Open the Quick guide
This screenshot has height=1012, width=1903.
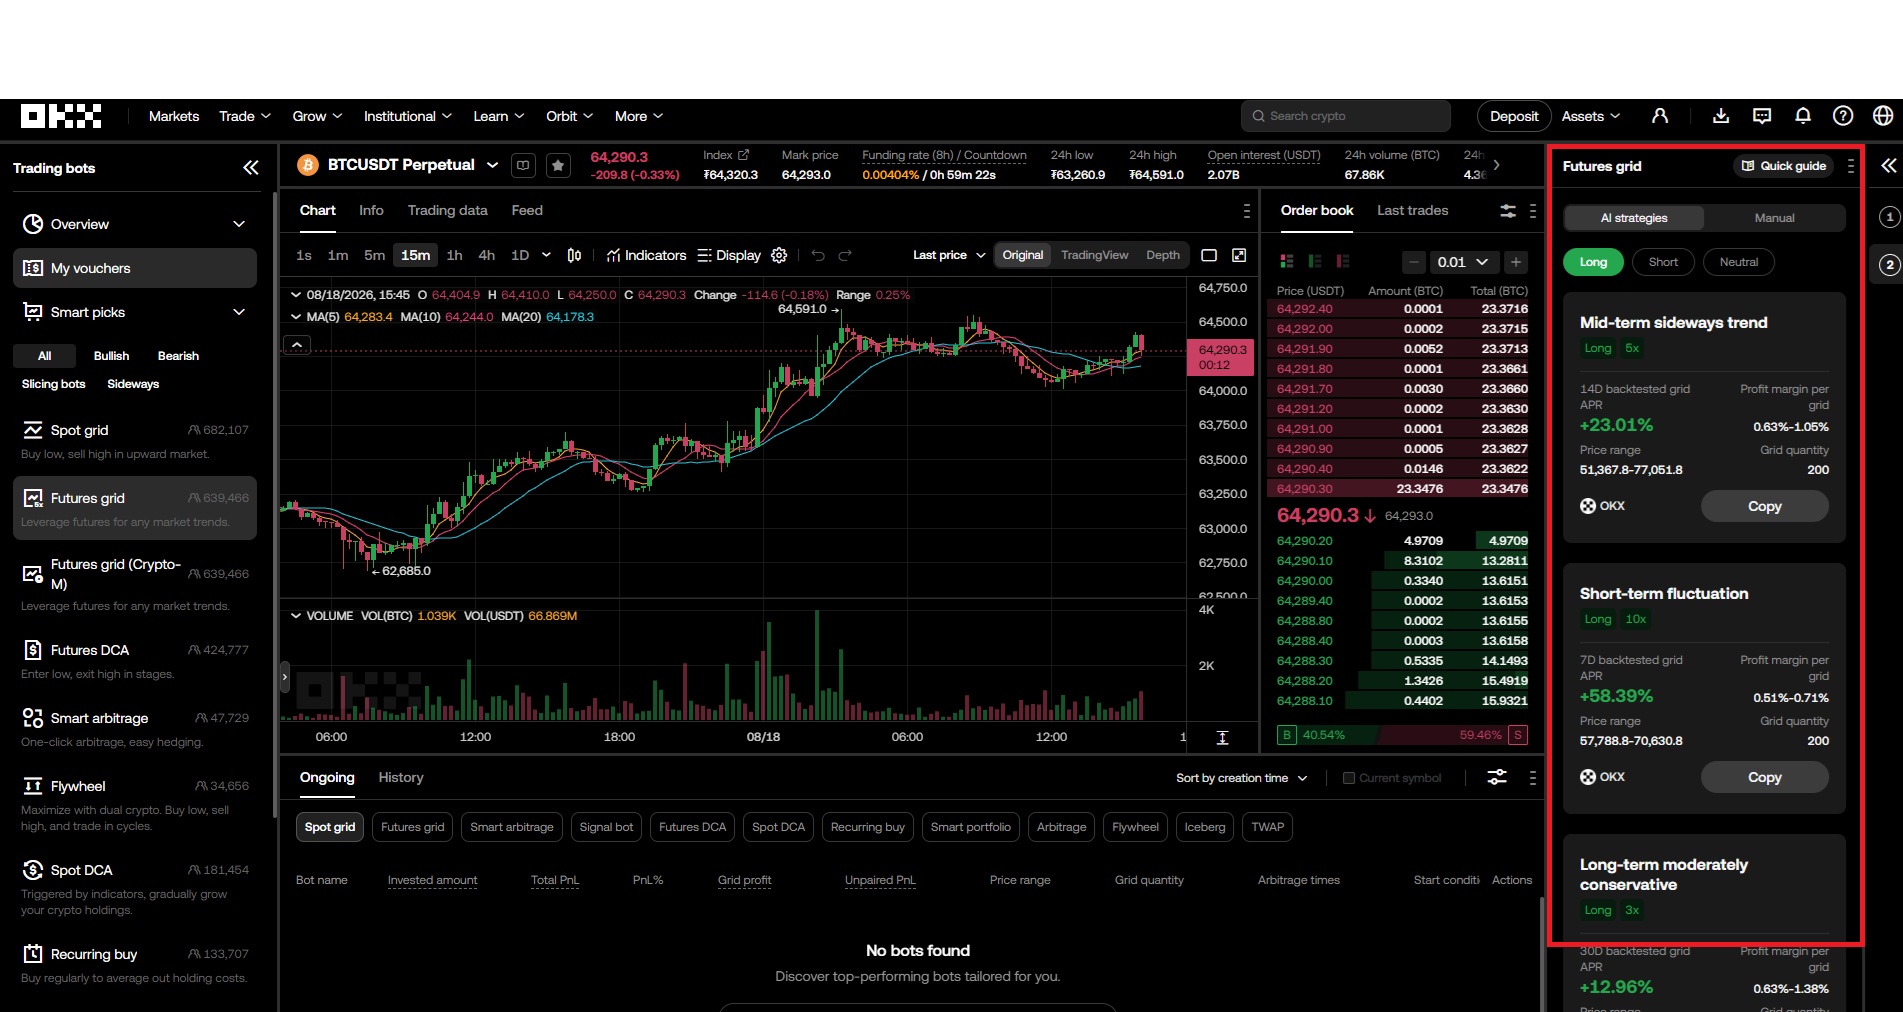coord(1783,166)
